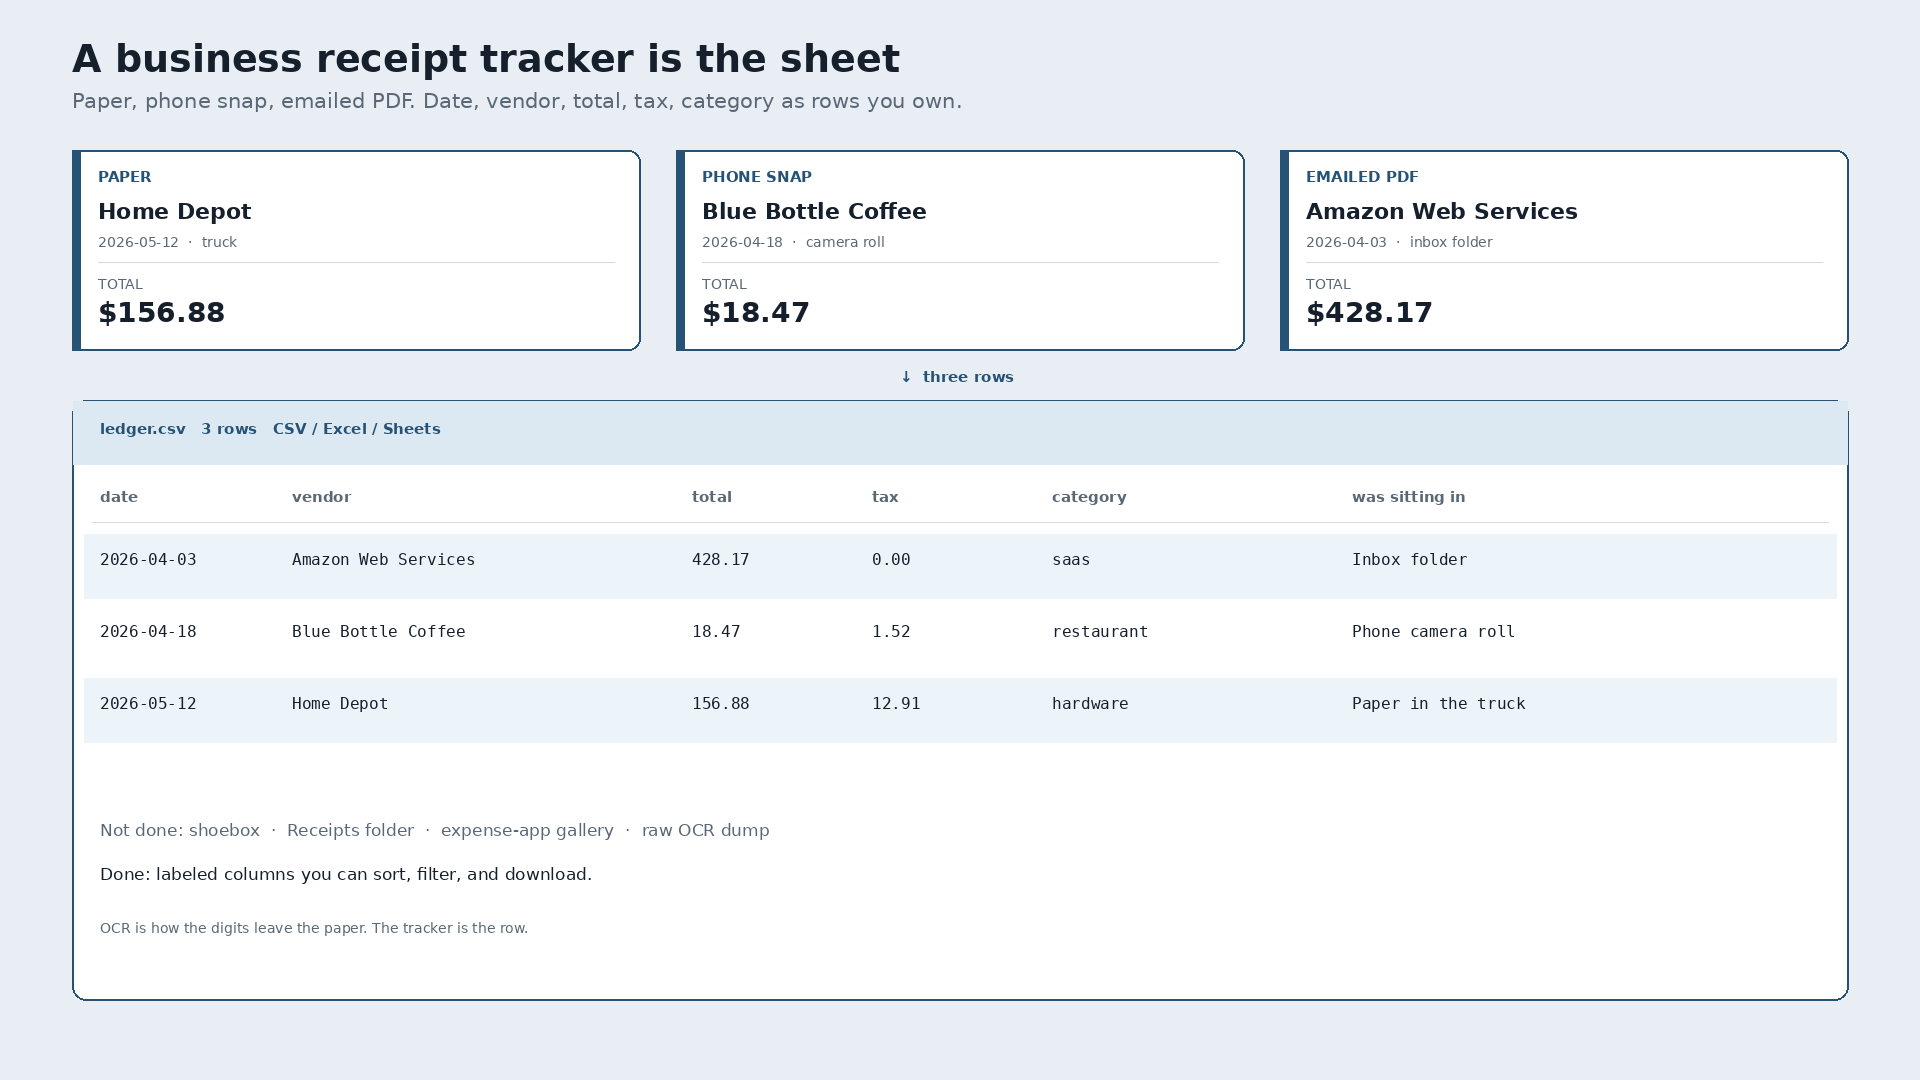Viewport: 1920px width, 1080px height.
Task: Select the restaurant category cell
Action: pyautogui.click(x=1100, y=632)
